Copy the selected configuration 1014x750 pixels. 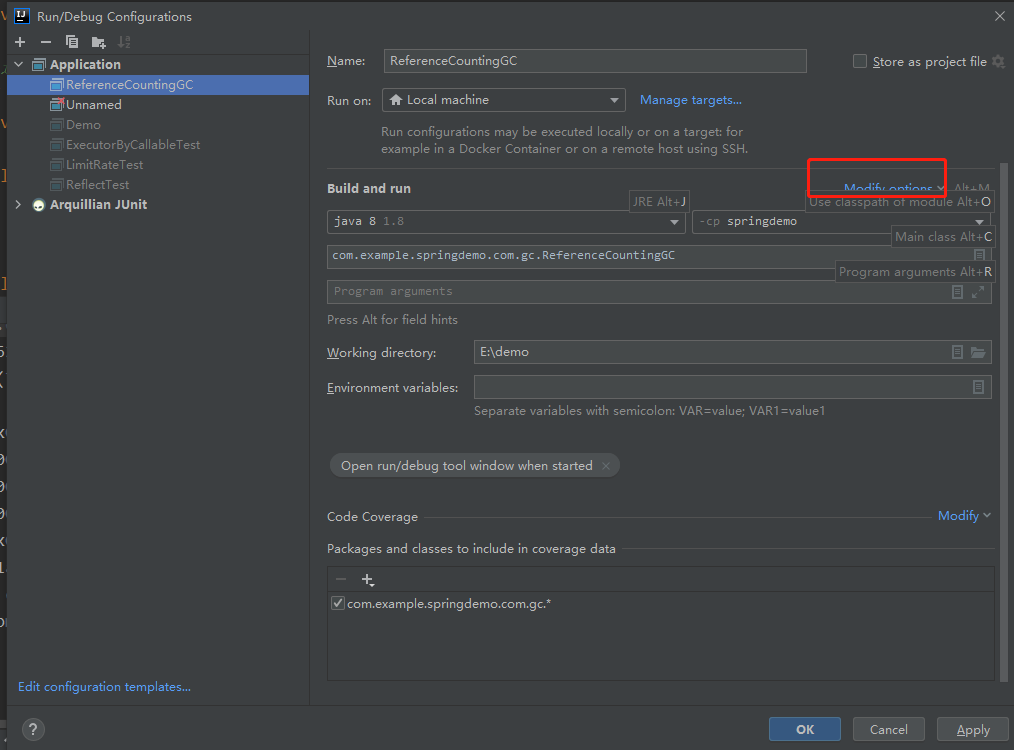(72, 42)
